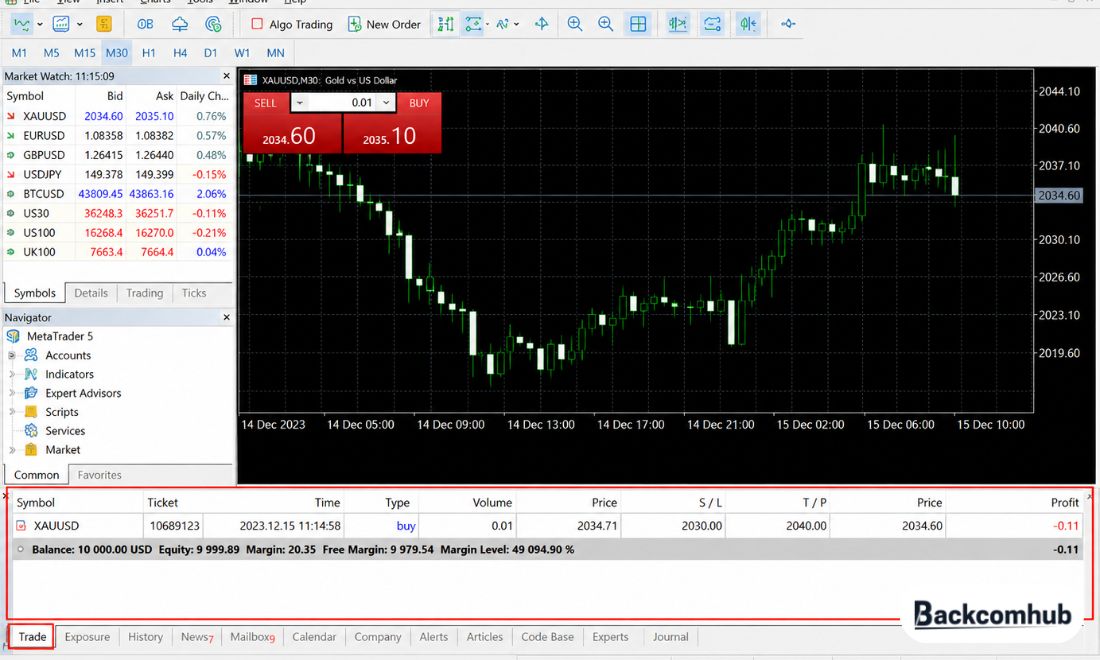The image size is (1100, 660).
Task: Open the Exposure tab
Action: tap(87, 637)
